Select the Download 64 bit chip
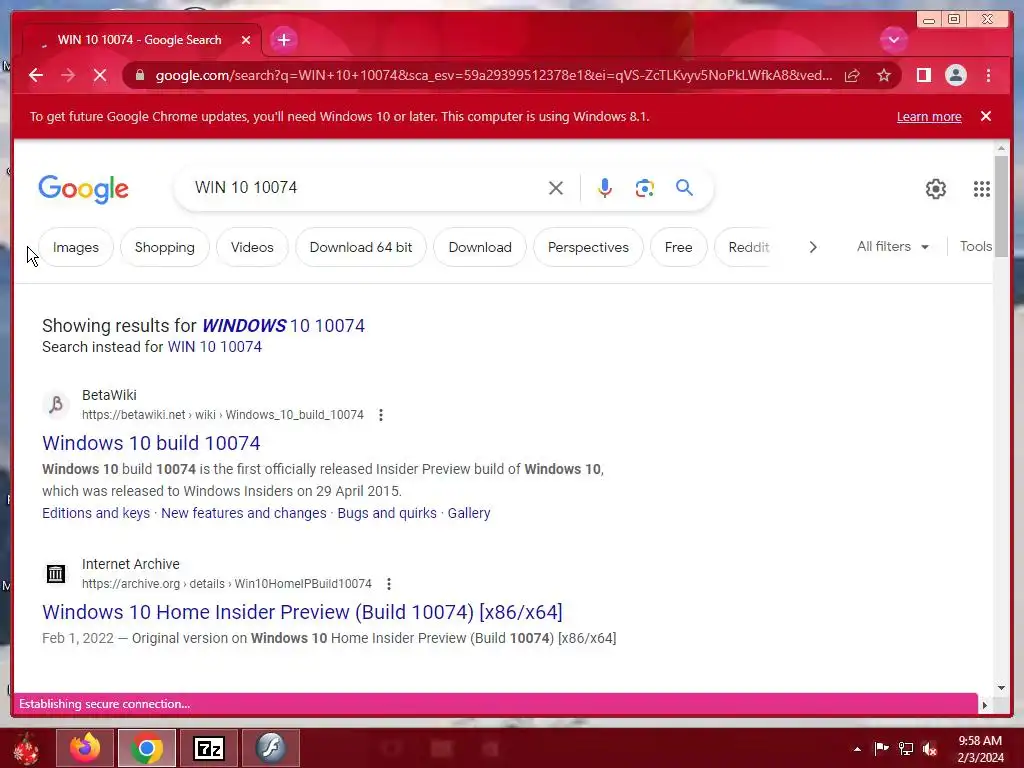The image size is (1024, 768). point(360,248)
